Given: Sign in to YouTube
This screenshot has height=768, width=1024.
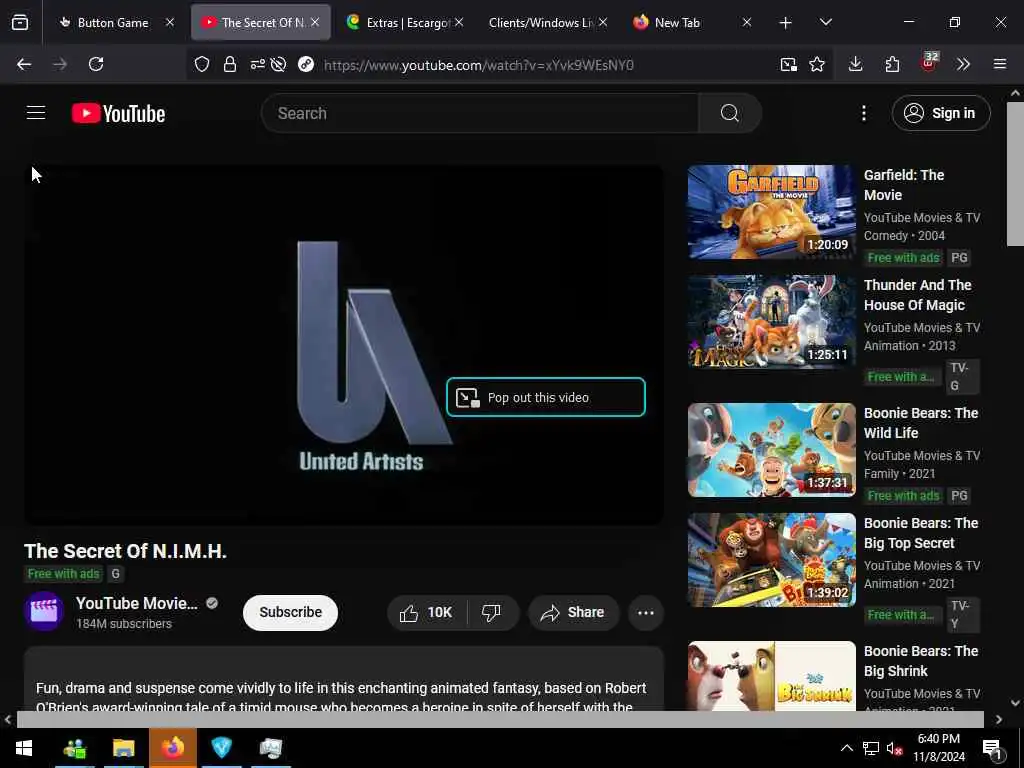Looking at the screenshot, I should click(x=940, y=113).
